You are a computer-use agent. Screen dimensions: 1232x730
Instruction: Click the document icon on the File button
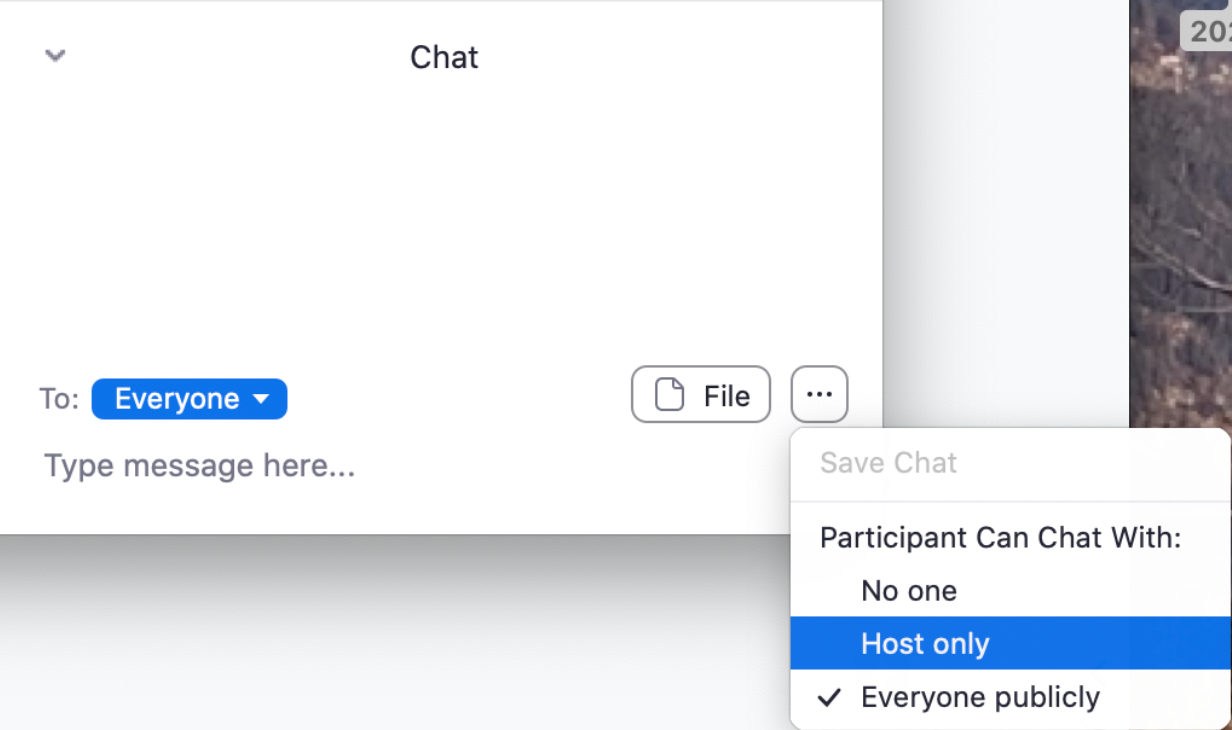pos(669,395)
